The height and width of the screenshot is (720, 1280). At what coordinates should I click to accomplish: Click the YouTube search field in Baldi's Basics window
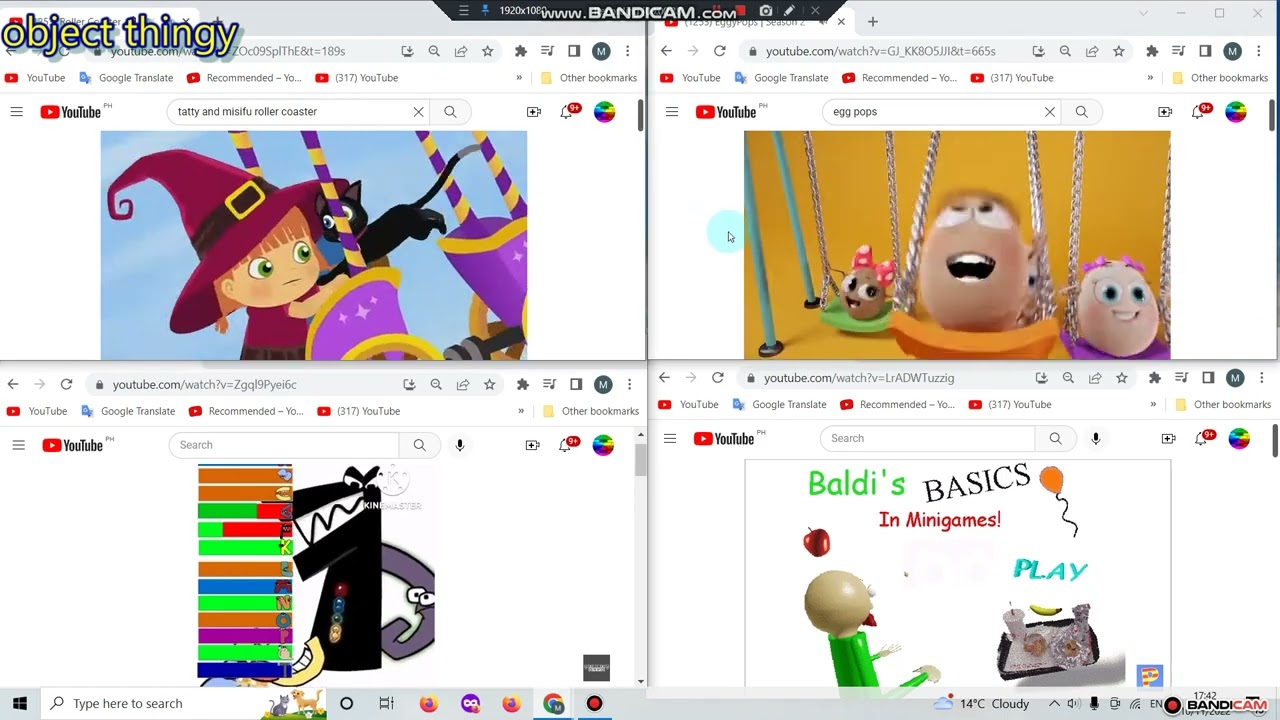pyautogui.click(x=927, y=438)
